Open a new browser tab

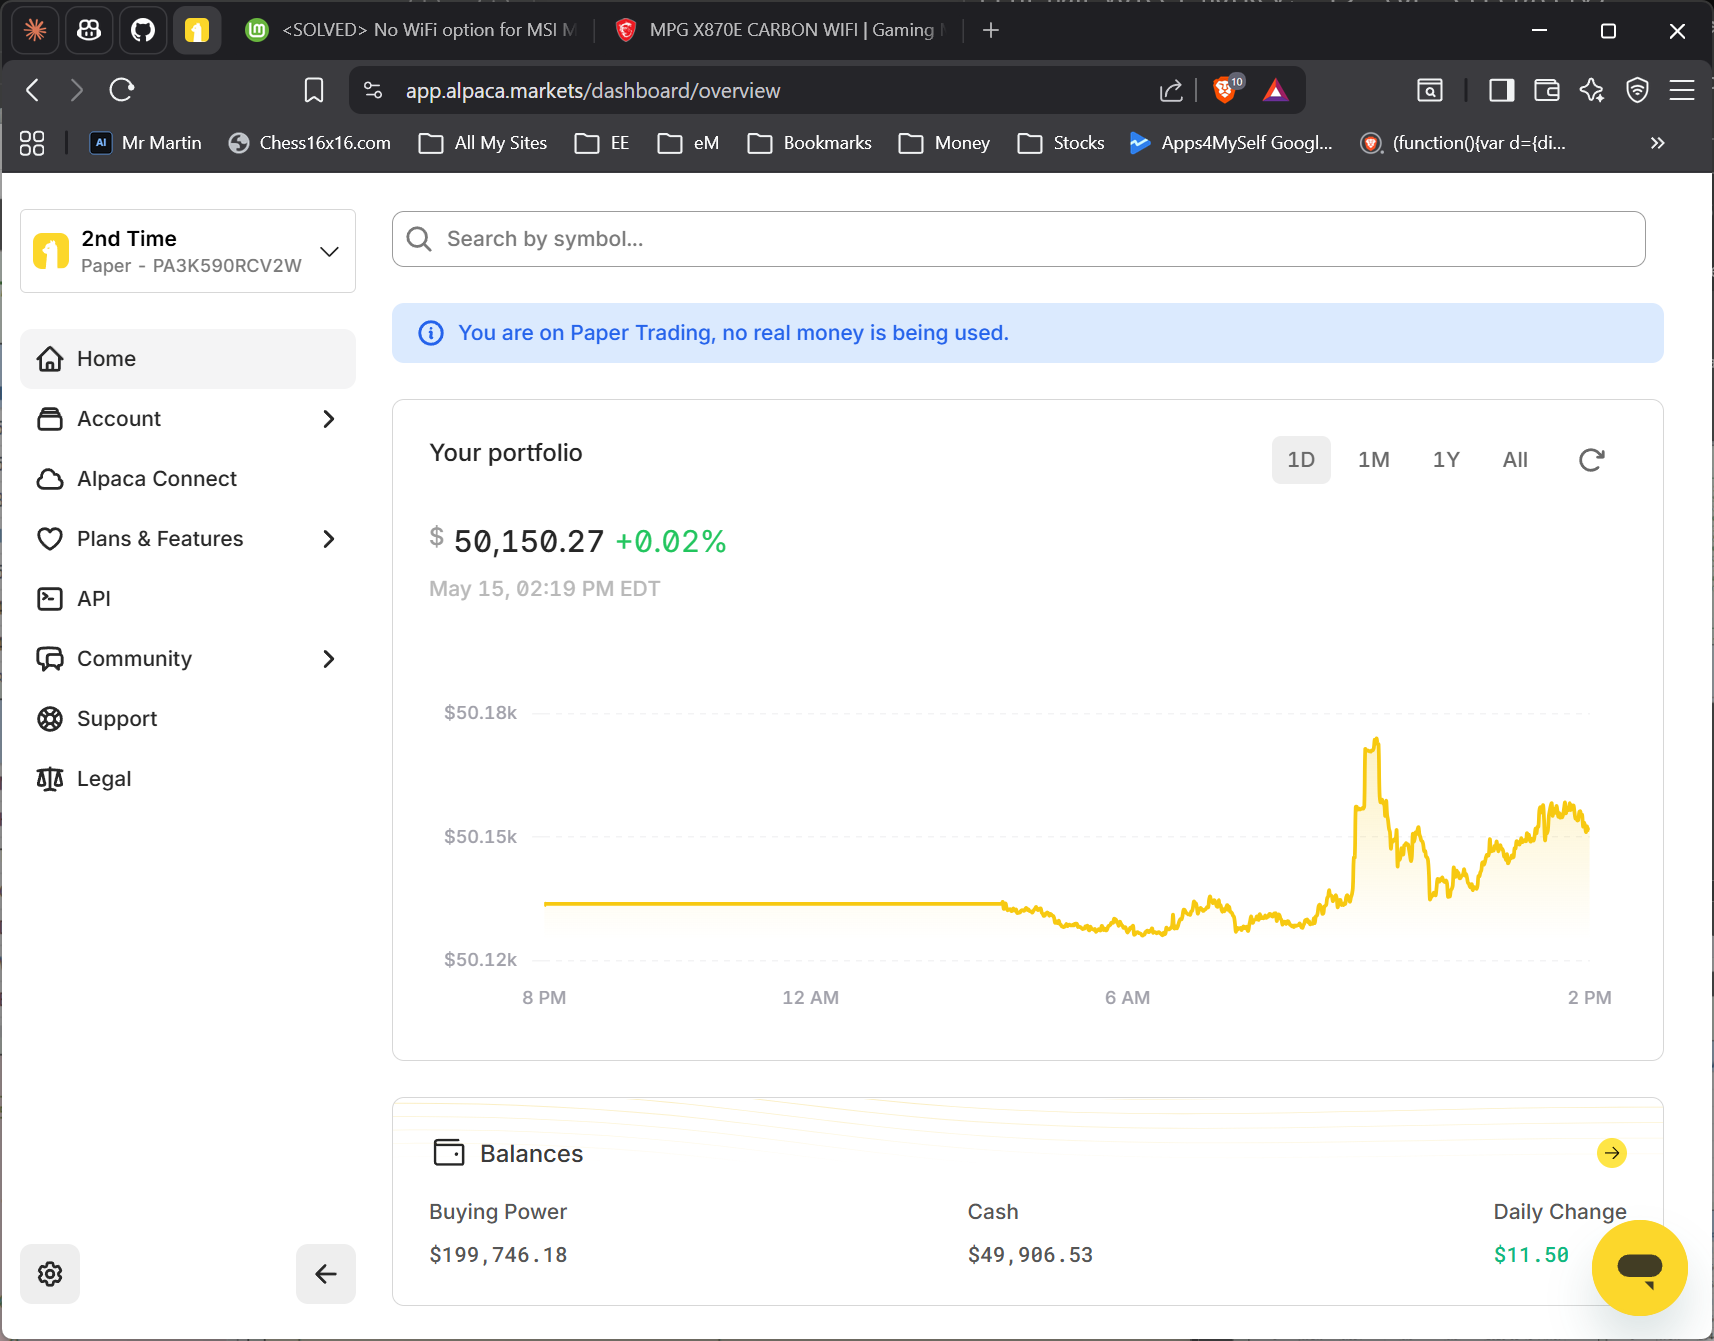pyautogui.click(x=991, y=30)
